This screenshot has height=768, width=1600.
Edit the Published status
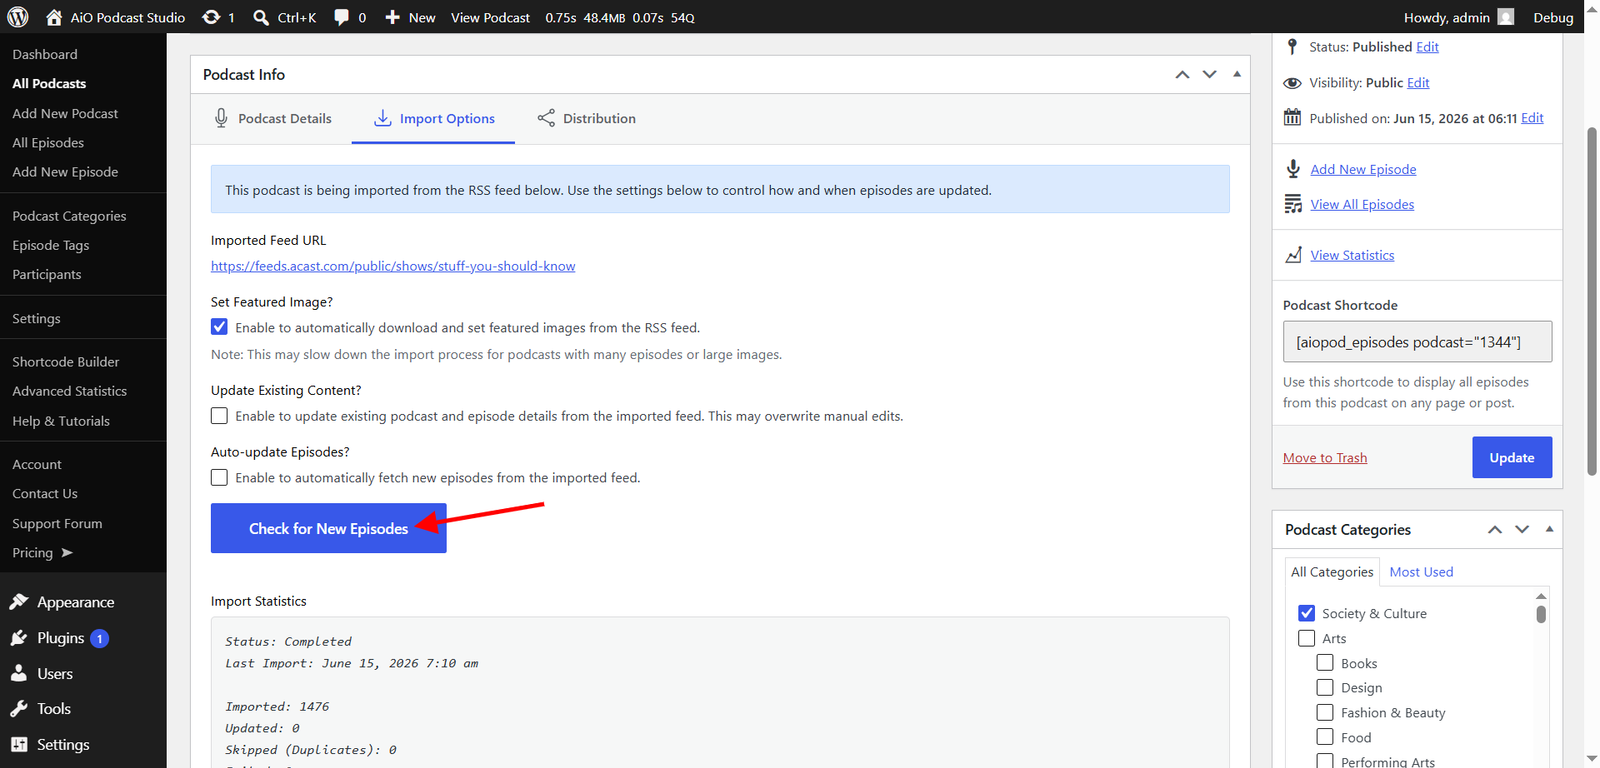(x=1427, y=47)
